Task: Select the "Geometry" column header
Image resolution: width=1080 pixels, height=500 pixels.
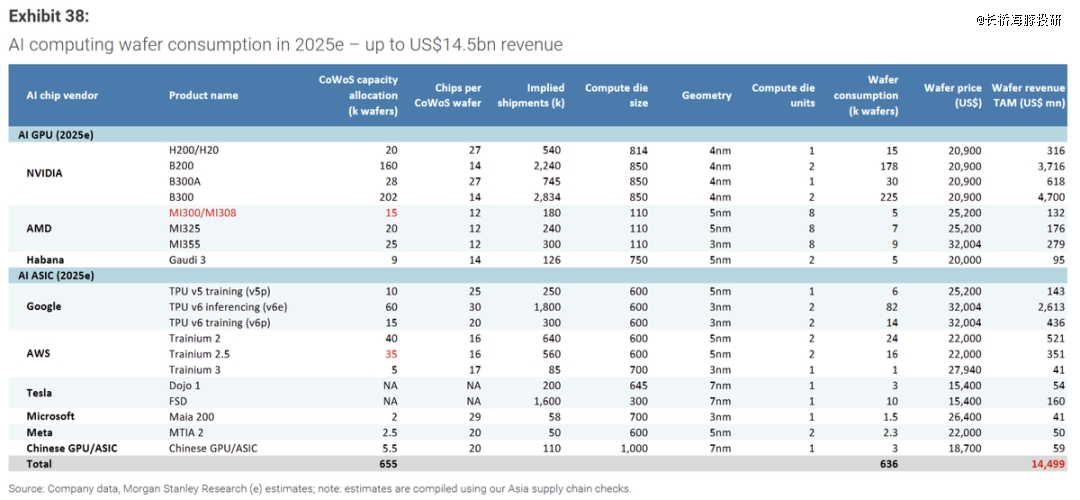Action: pyautogui.click(x=706, y=96)
